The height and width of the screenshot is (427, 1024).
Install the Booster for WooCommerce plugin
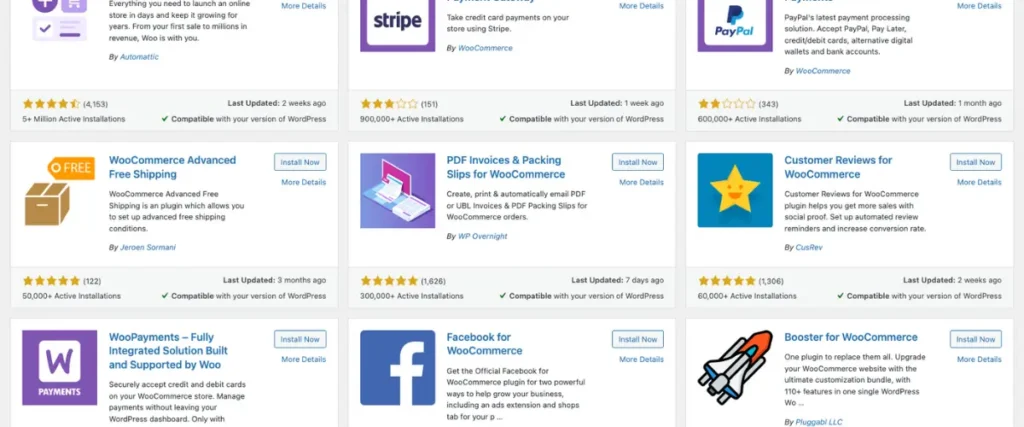click(975, 339)
